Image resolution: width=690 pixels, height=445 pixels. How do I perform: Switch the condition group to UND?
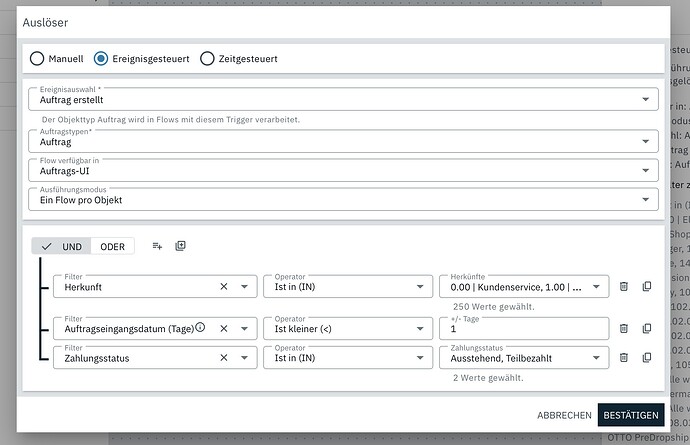point(62,246)
